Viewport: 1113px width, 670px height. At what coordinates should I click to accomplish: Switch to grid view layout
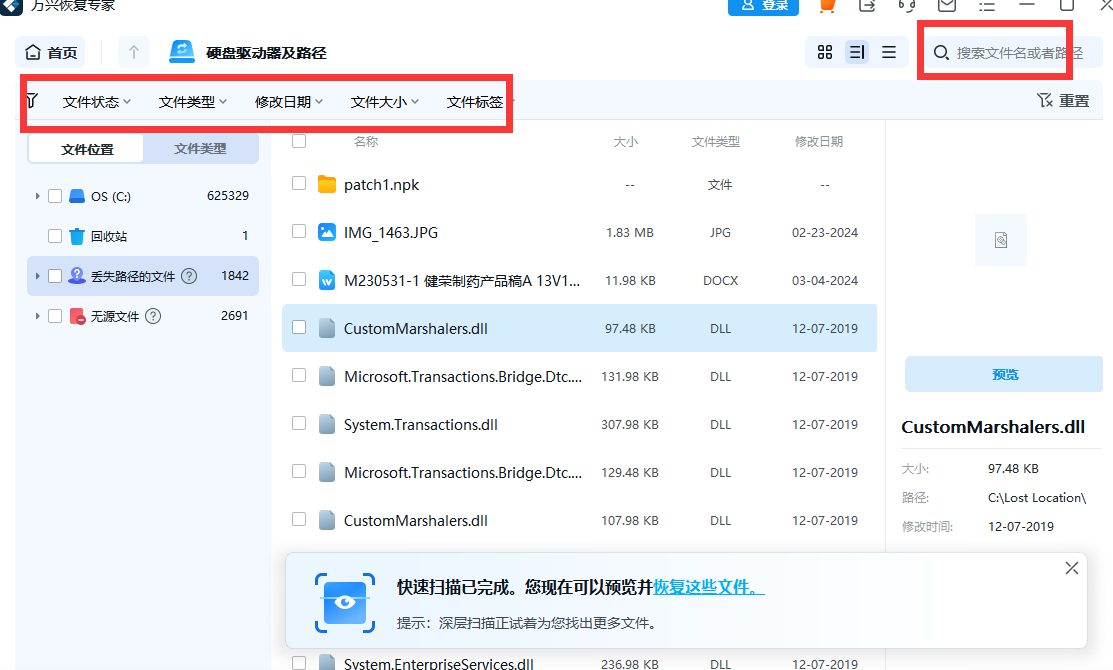pos(824,51)
